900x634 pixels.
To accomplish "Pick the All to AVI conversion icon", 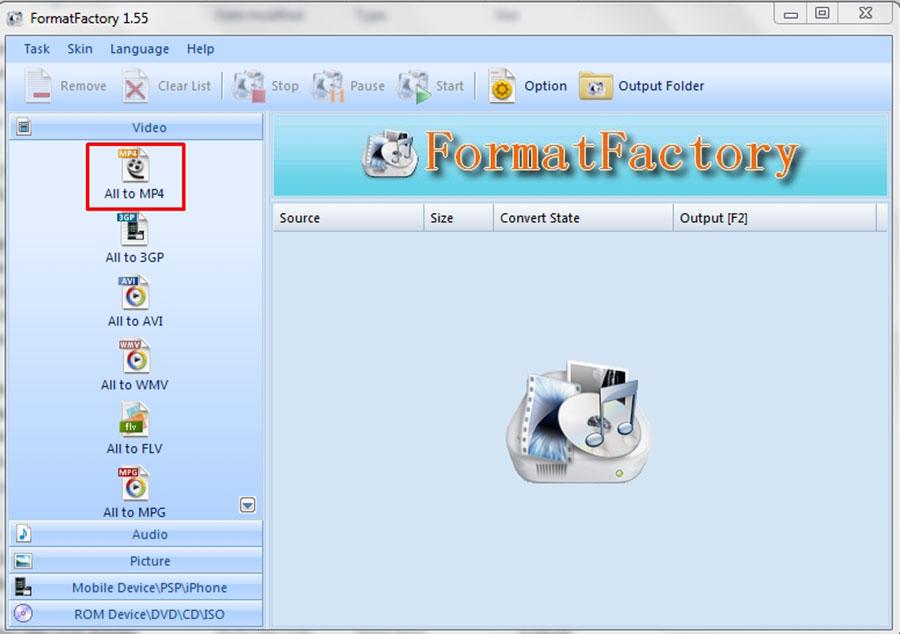I will click(x=134, y=293).
